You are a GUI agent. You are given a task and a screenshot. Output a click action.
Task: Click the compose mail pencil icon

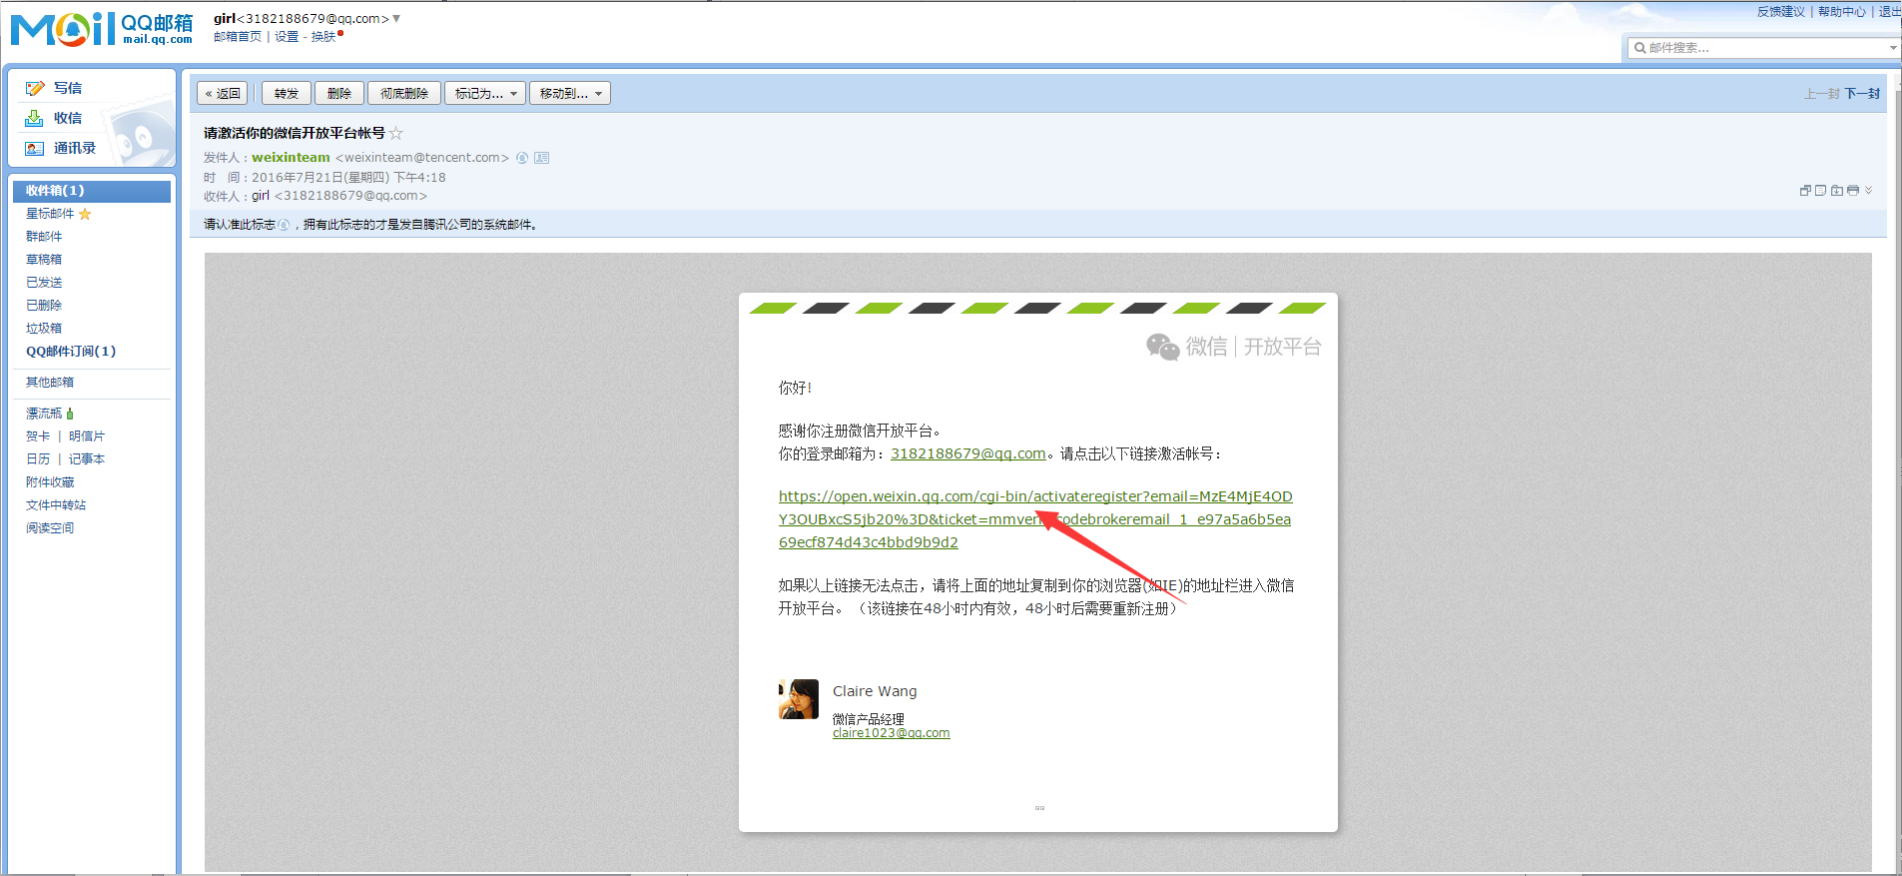(35, 88)
